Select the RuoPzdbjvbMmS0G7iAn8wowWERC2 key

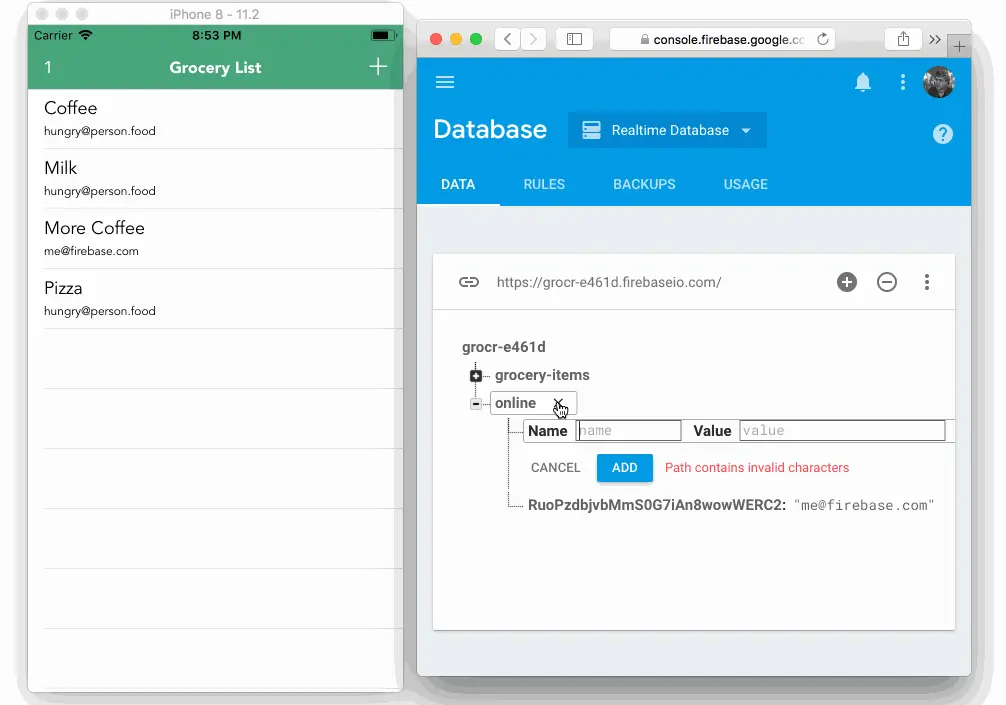click(x=657, y=505)
